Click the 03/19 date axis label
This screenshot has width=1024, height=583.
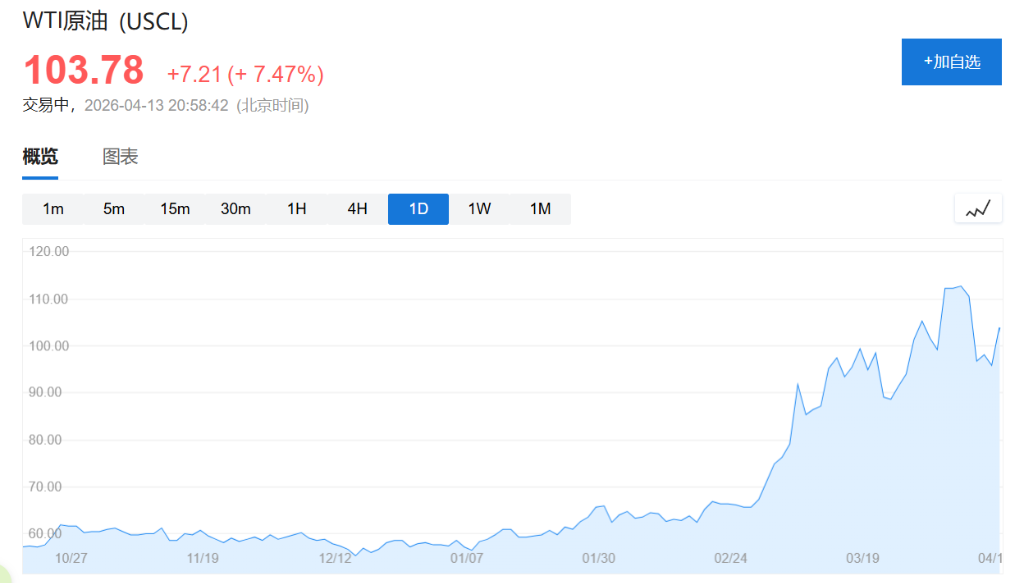click(863, 558)
